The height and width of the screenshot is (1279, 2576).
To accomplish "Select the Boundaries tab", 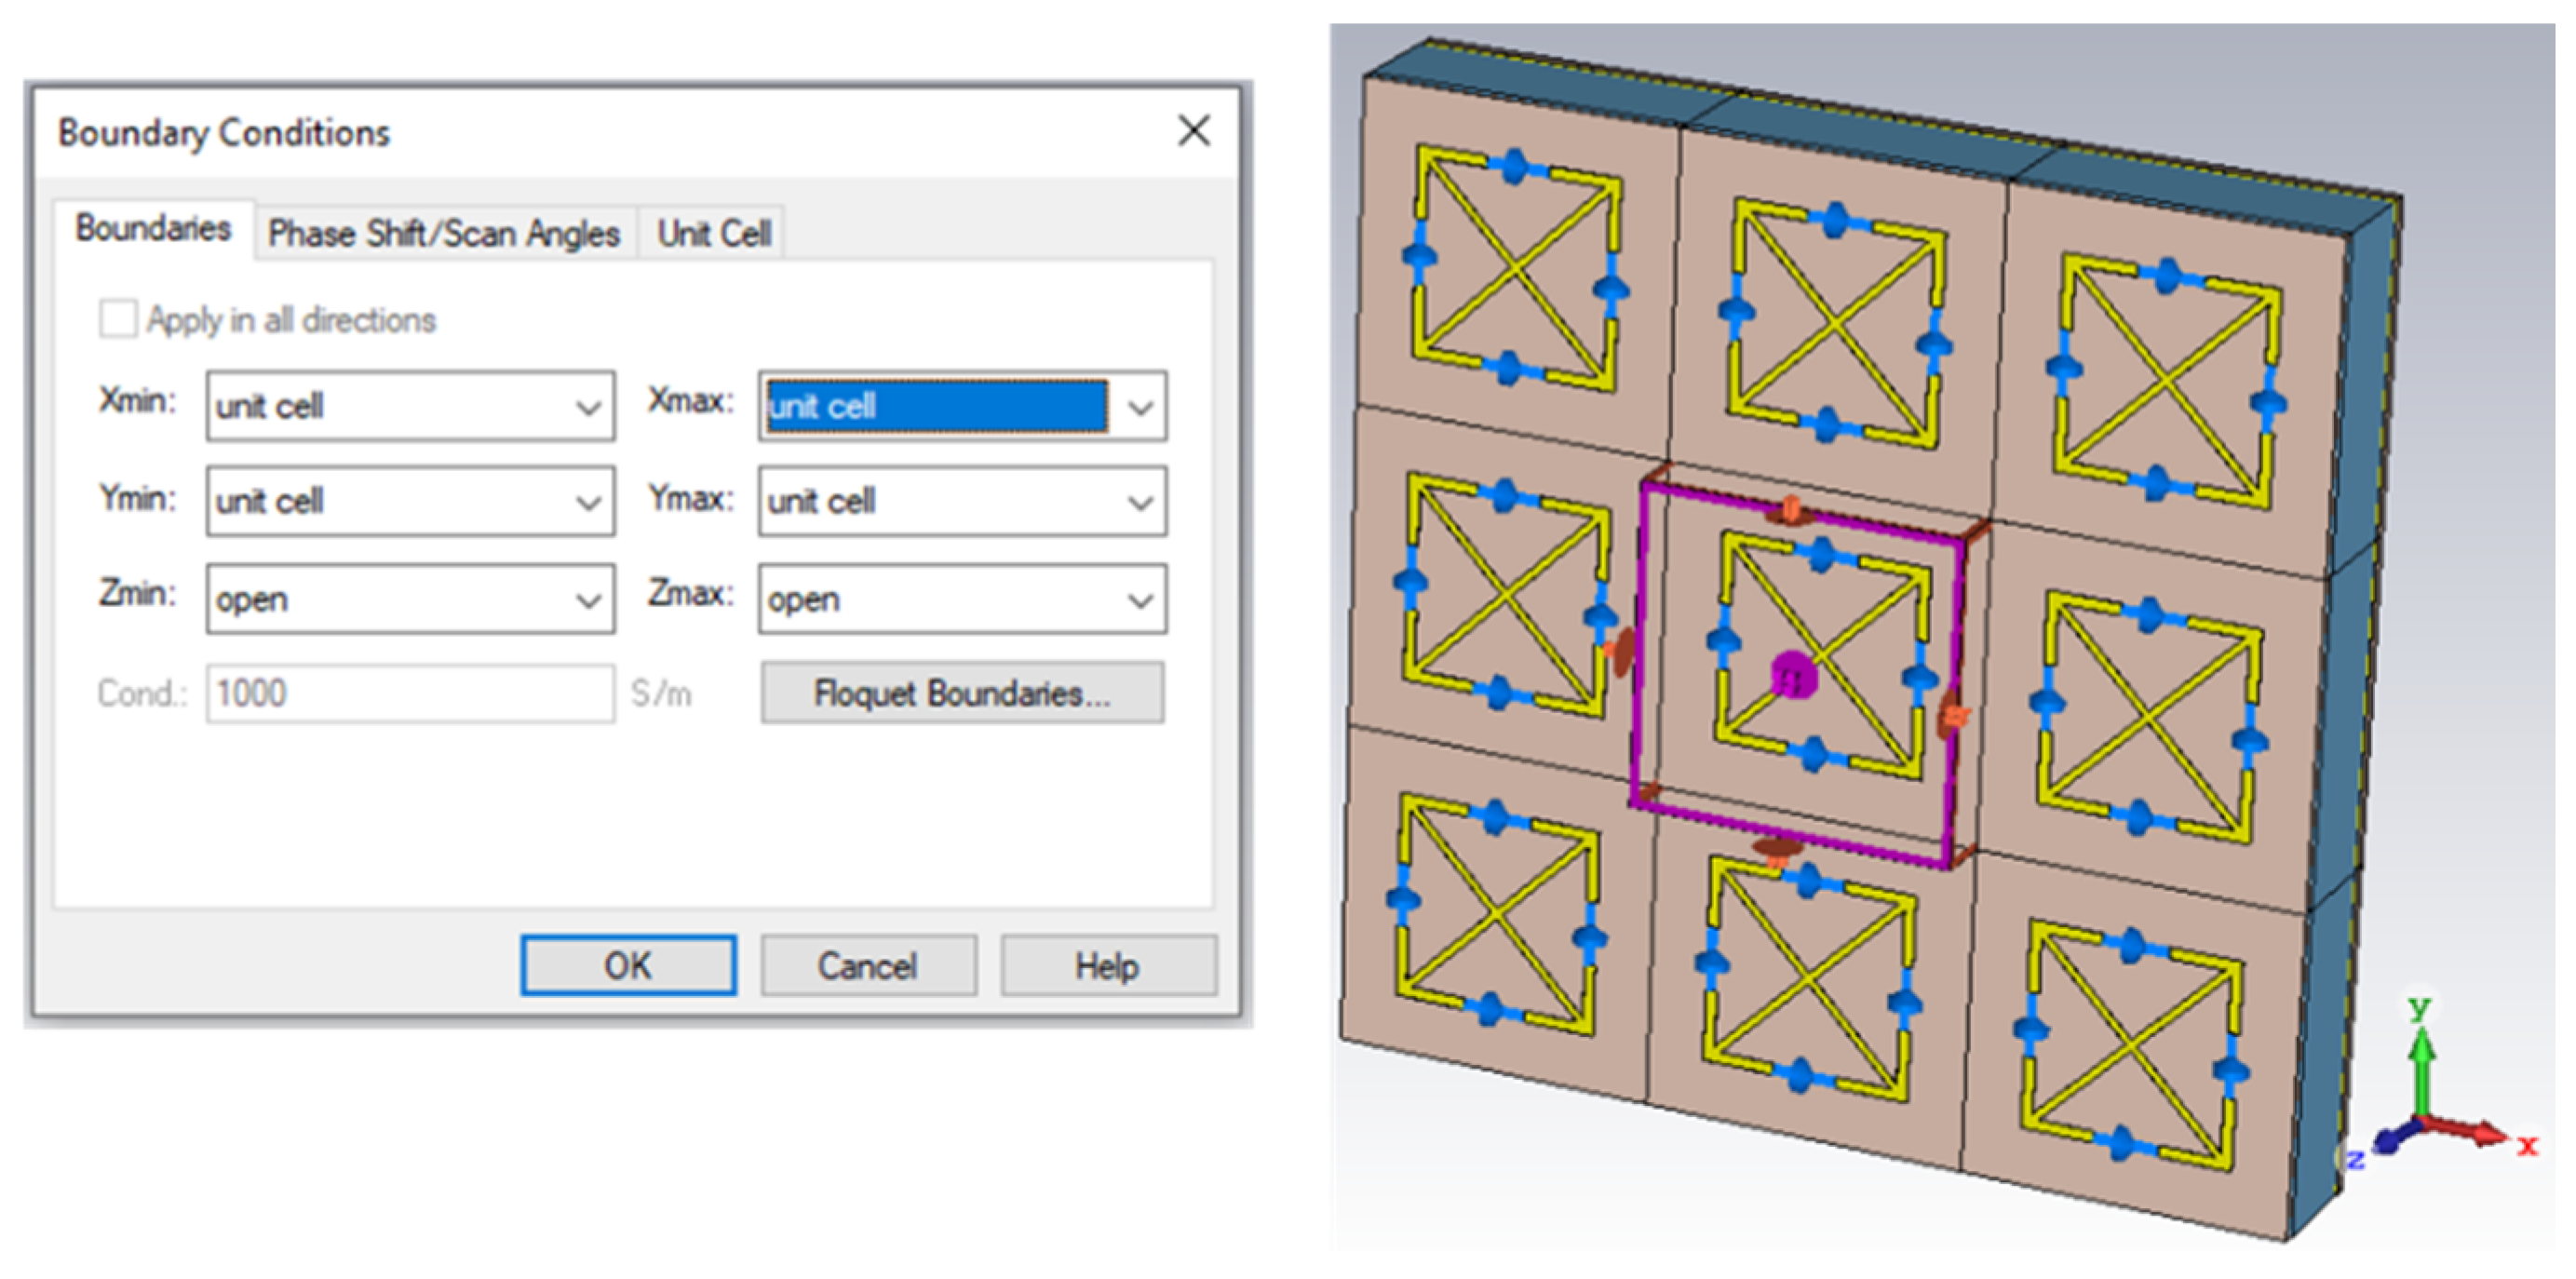I will 153,229.
